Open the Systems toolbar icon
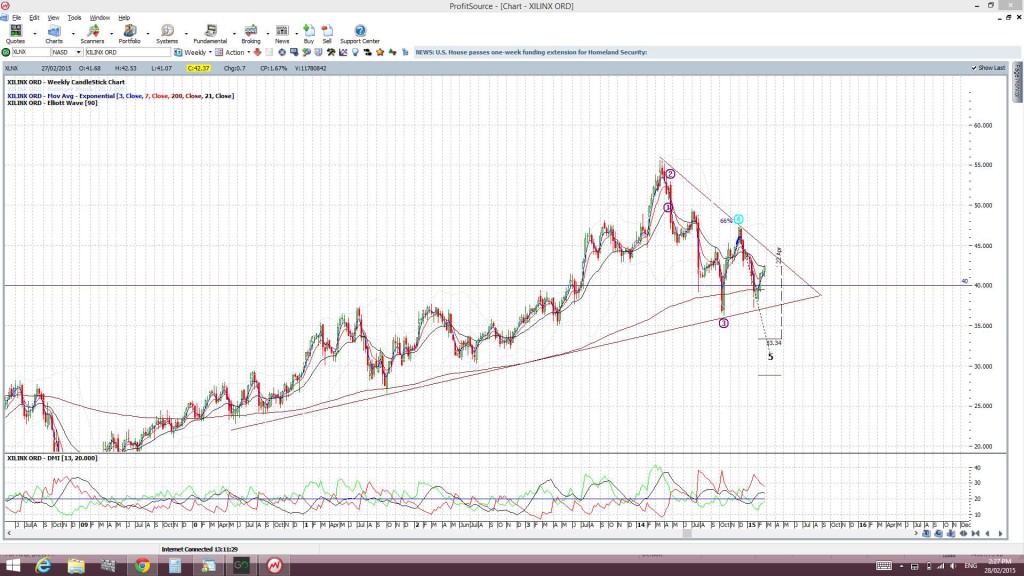 (x=167, y=34)
